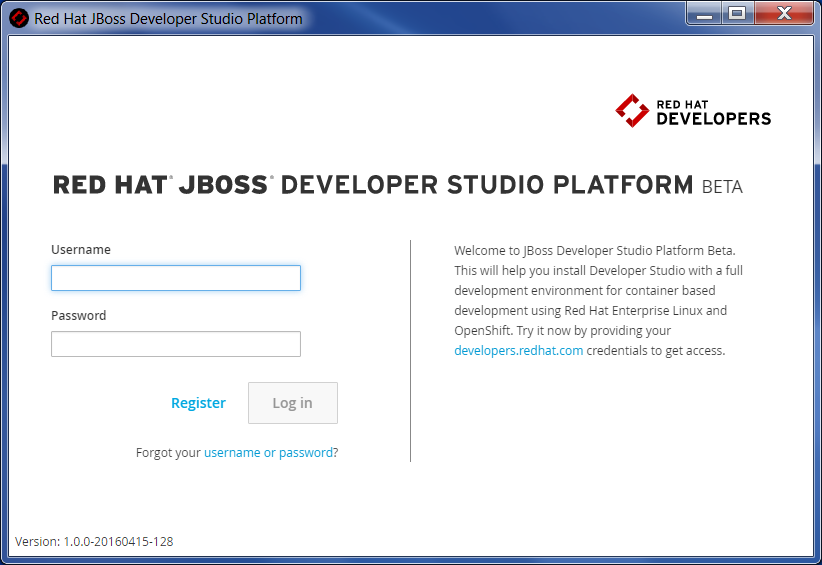This screenshot has height=565, width=822.
Task: Focus the Username input field
Action: tap(176, 278)
